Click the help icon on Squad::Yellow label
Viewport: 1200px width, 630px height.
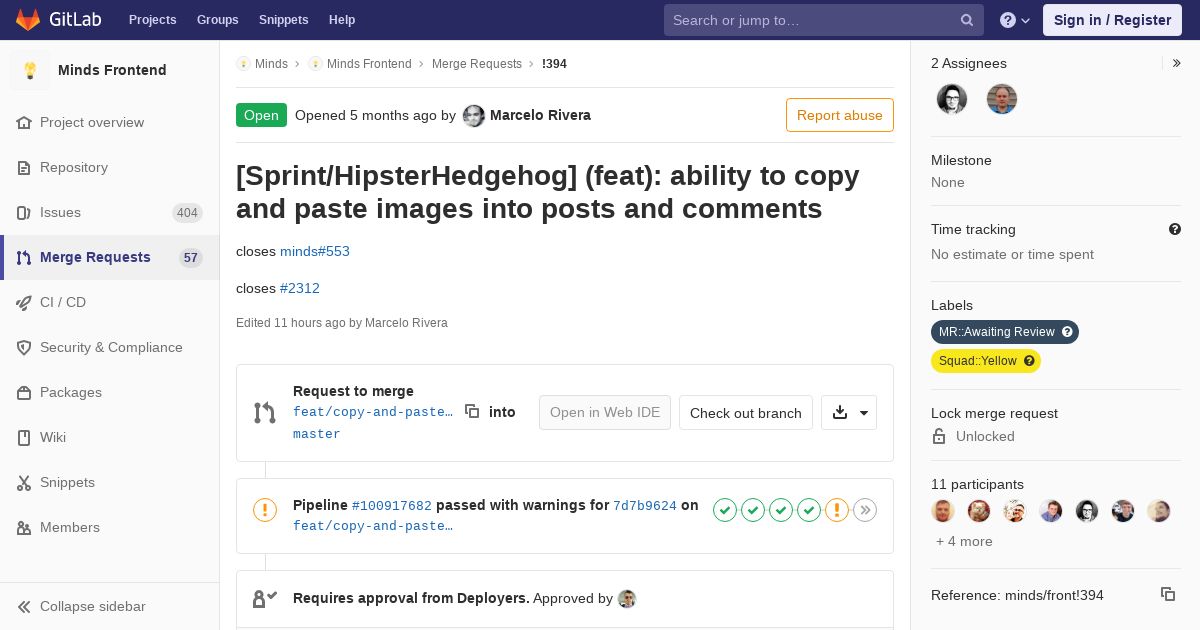[x=1029, y=361]
